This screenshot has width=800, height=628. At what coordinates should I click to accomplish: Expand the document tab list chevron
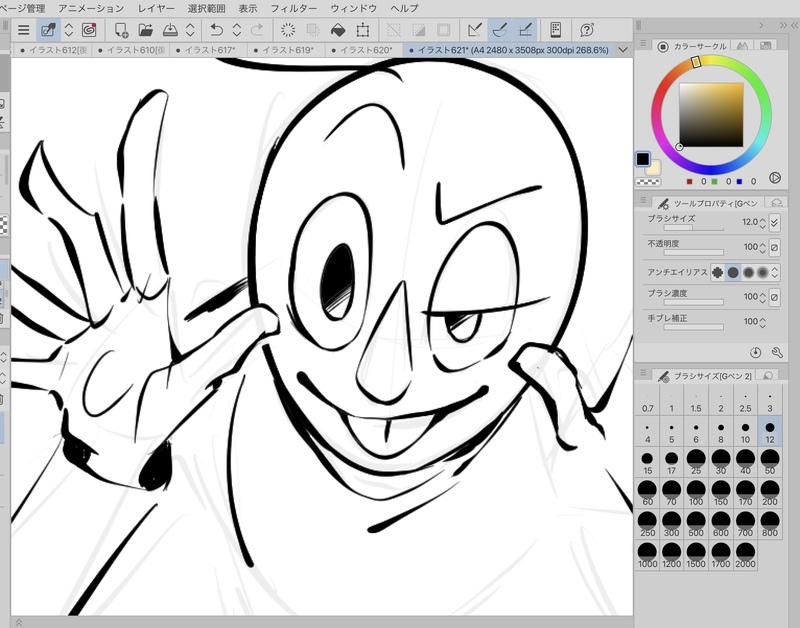pyautogui.click(x=623, y=49)
